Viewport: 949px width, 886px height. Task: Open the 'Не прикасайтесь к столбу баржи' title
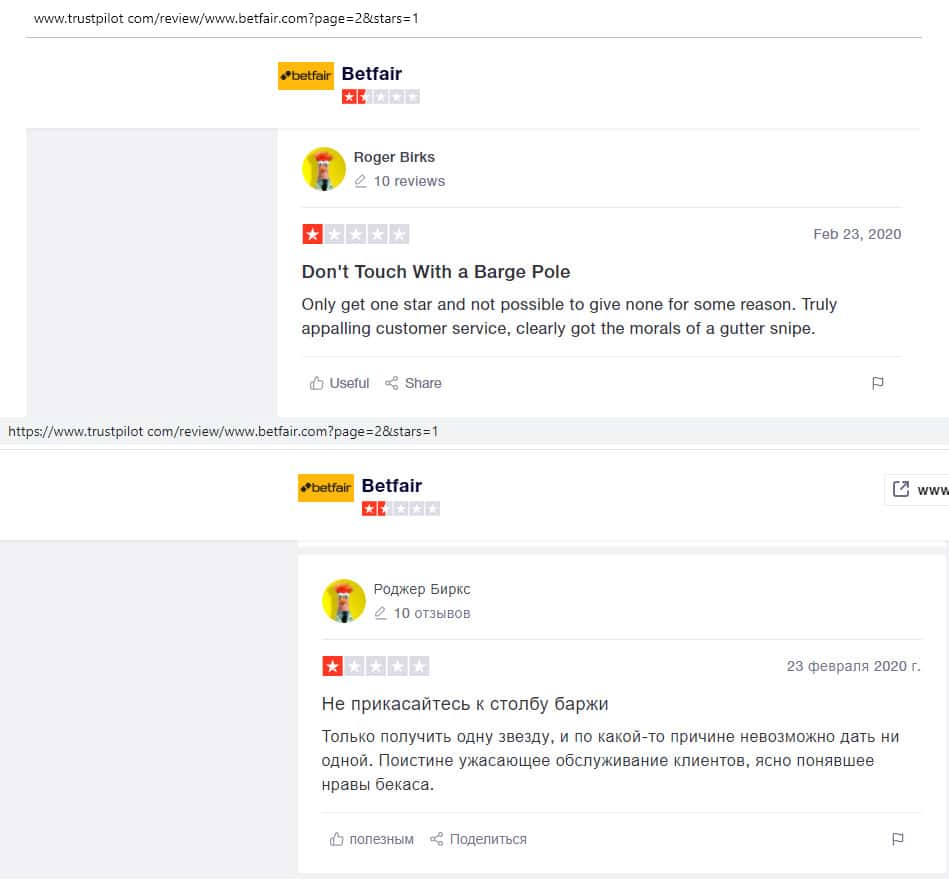pos(465,704)
